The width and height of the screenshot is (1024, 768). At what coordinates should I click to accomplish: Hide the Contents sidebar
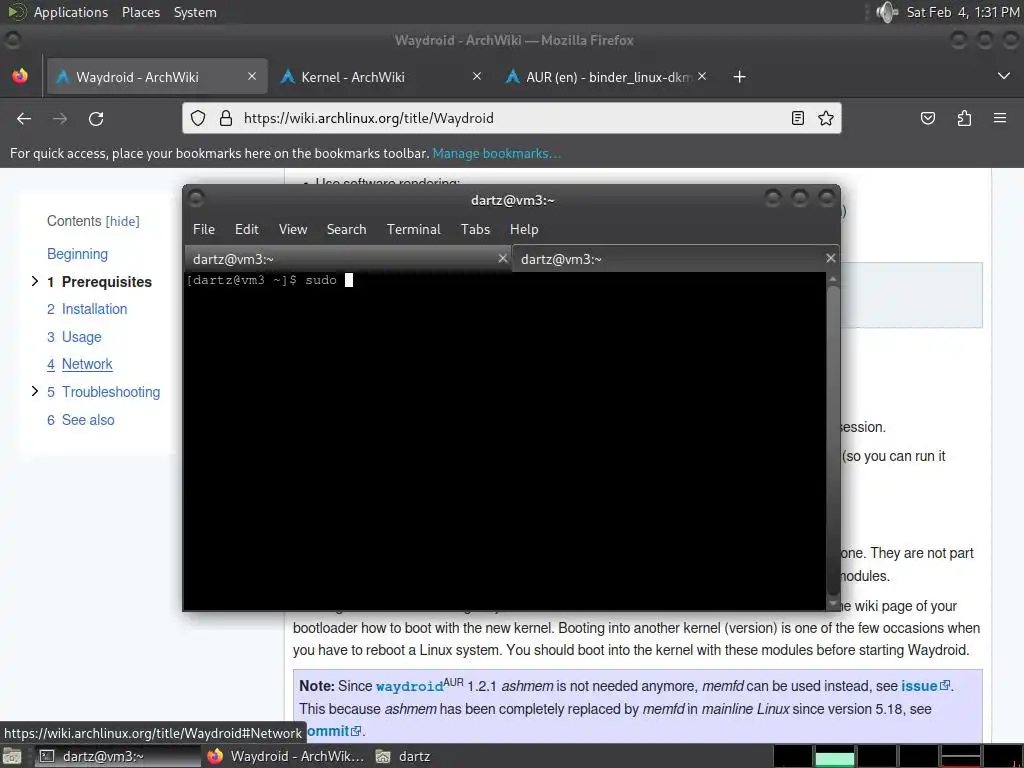[x=123, y=221]
